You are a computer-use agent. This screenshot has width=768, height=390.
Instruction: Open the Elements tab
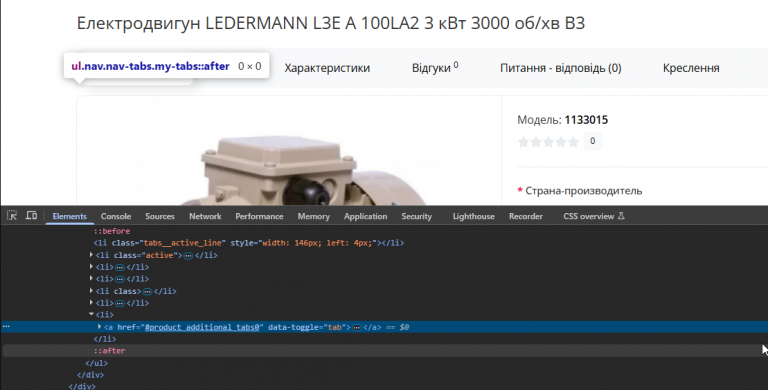click(70, 216)
